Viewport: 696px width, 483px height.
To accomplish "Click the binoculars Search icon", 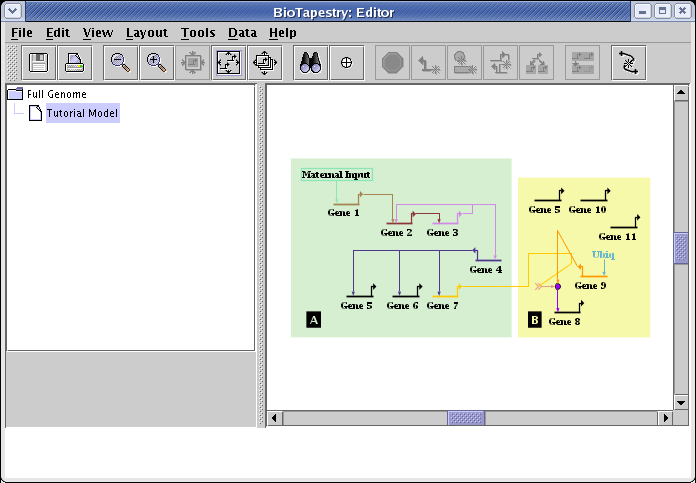I will coord(310,63).
